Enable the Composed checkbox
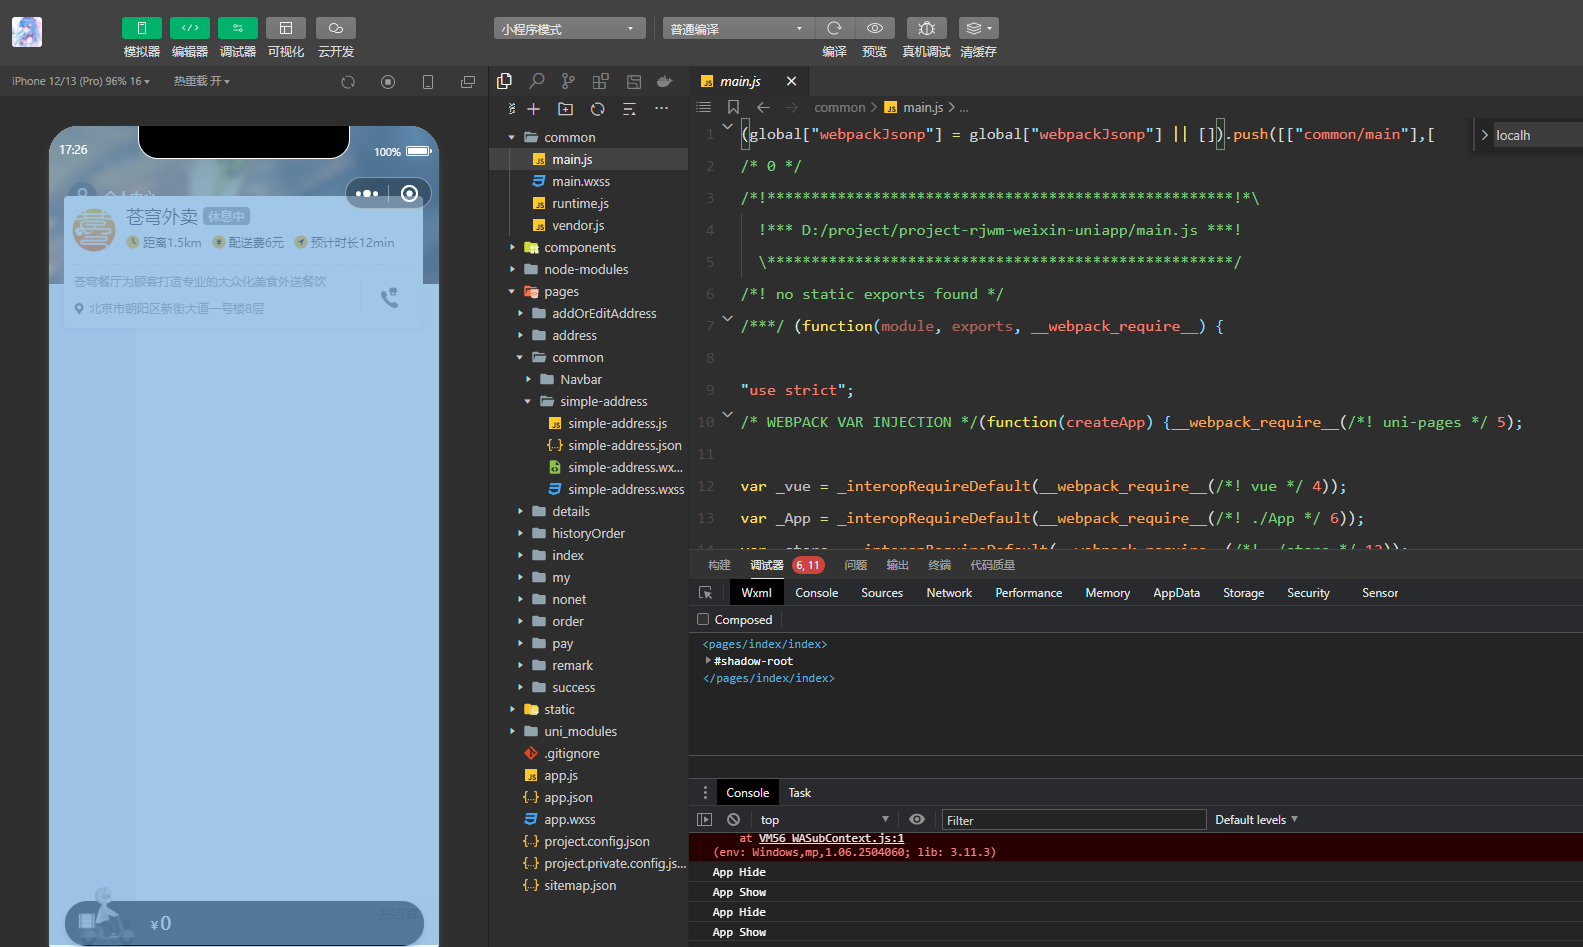Image resolution: width=1583 pixels, height=947 pixels. [x=703, y=620]
